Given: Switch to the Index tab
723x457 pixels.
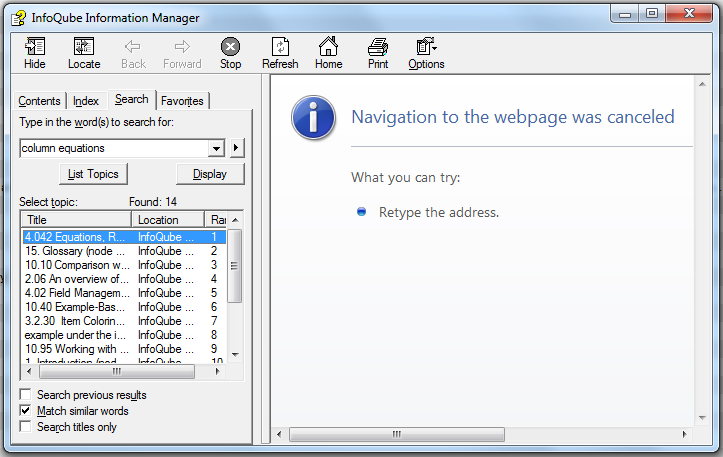Looking at the screenshot, I should click(x=86, y=101).
